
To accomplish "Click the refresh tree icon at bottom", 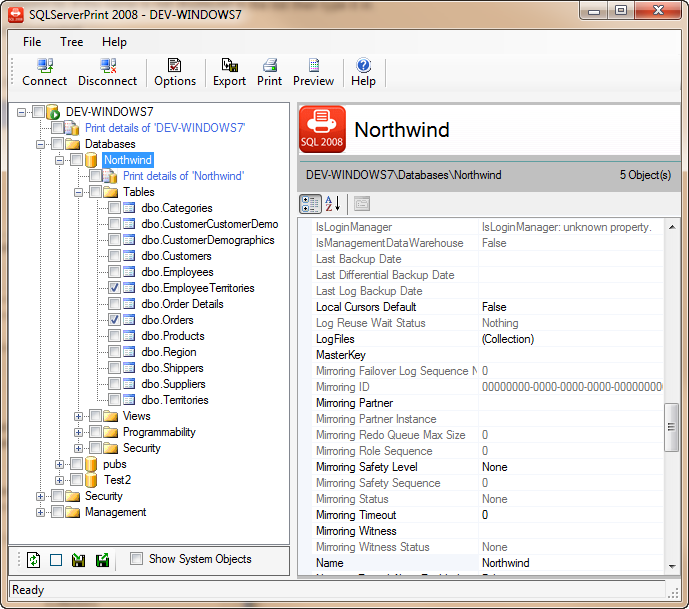I will pos(34,560).
